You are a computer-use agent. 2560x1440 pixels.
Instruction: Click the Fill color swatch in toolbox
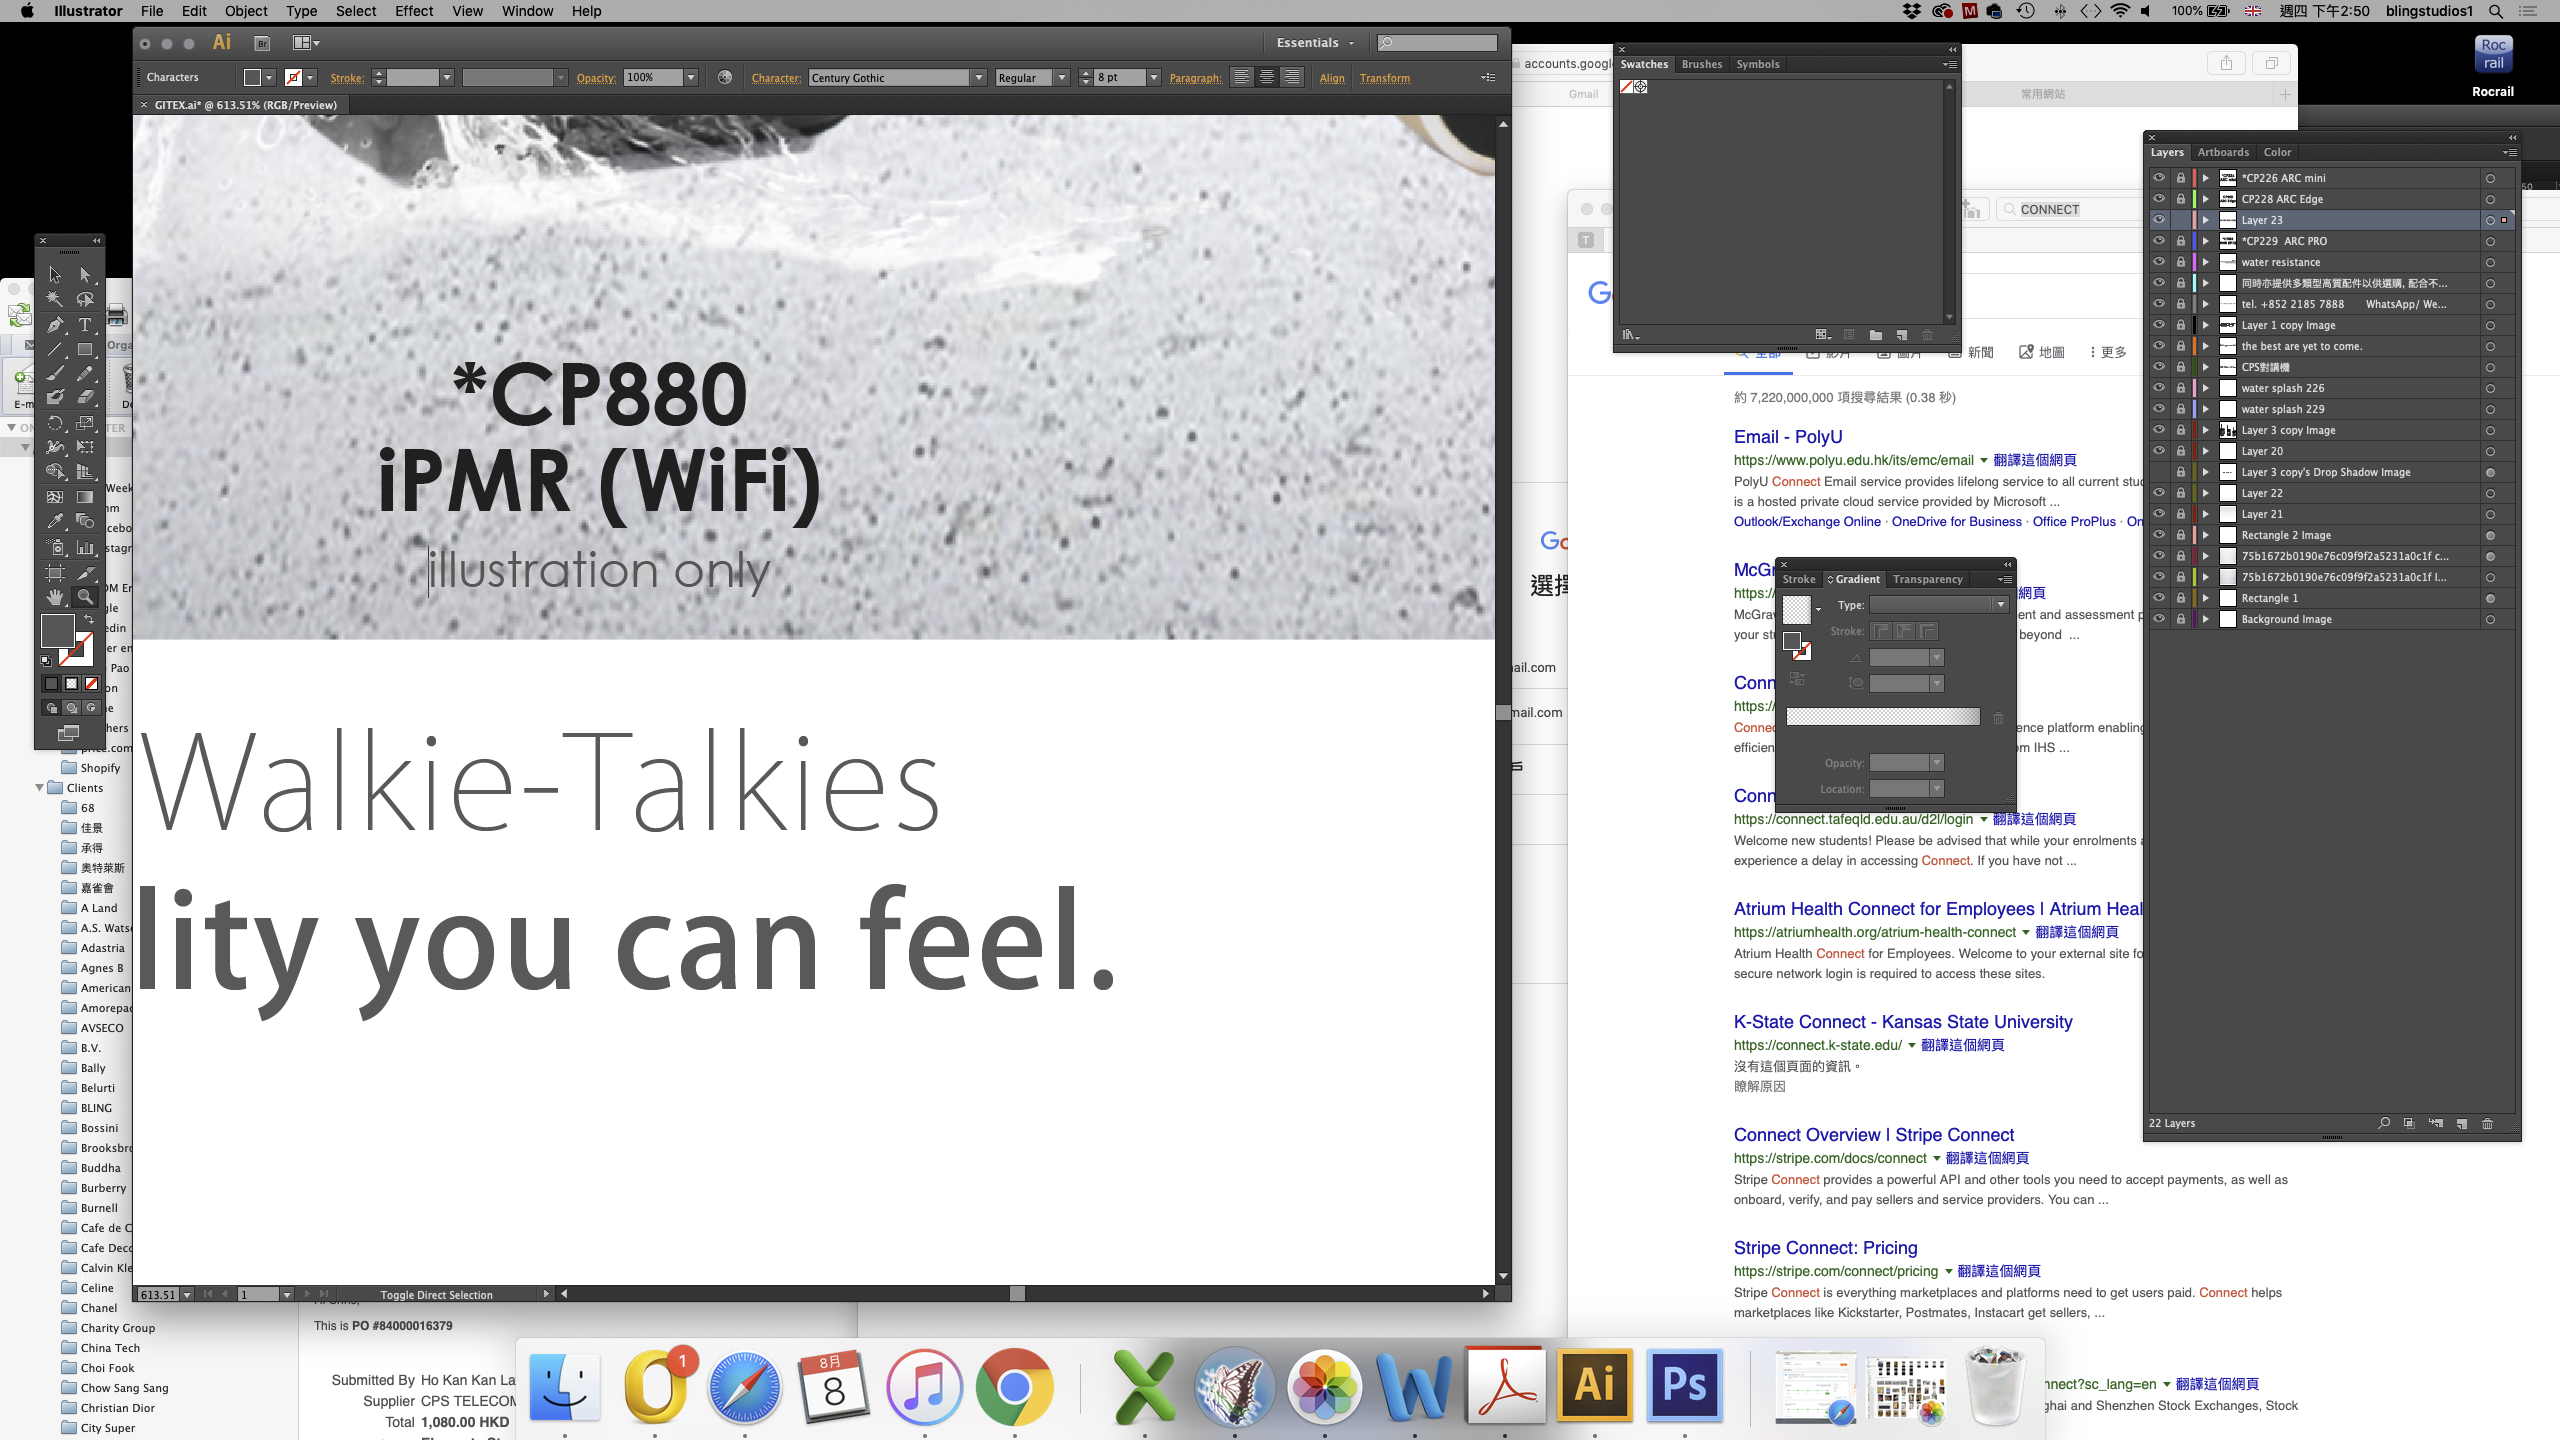(57, 630)
